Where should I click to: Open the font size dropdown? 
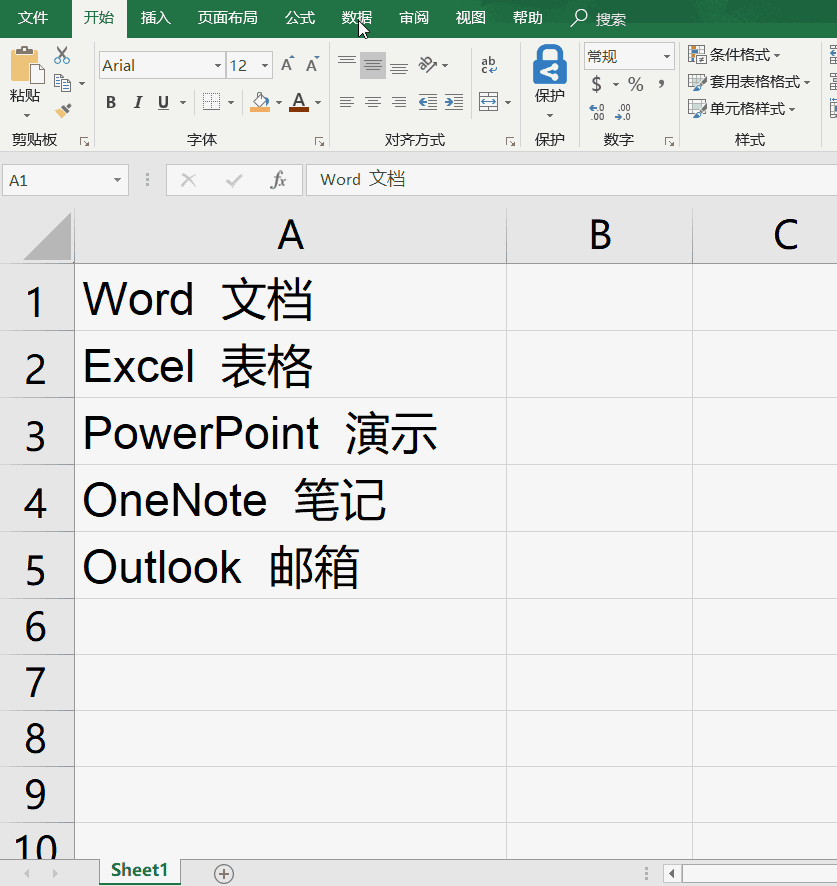tap(263, 64)
